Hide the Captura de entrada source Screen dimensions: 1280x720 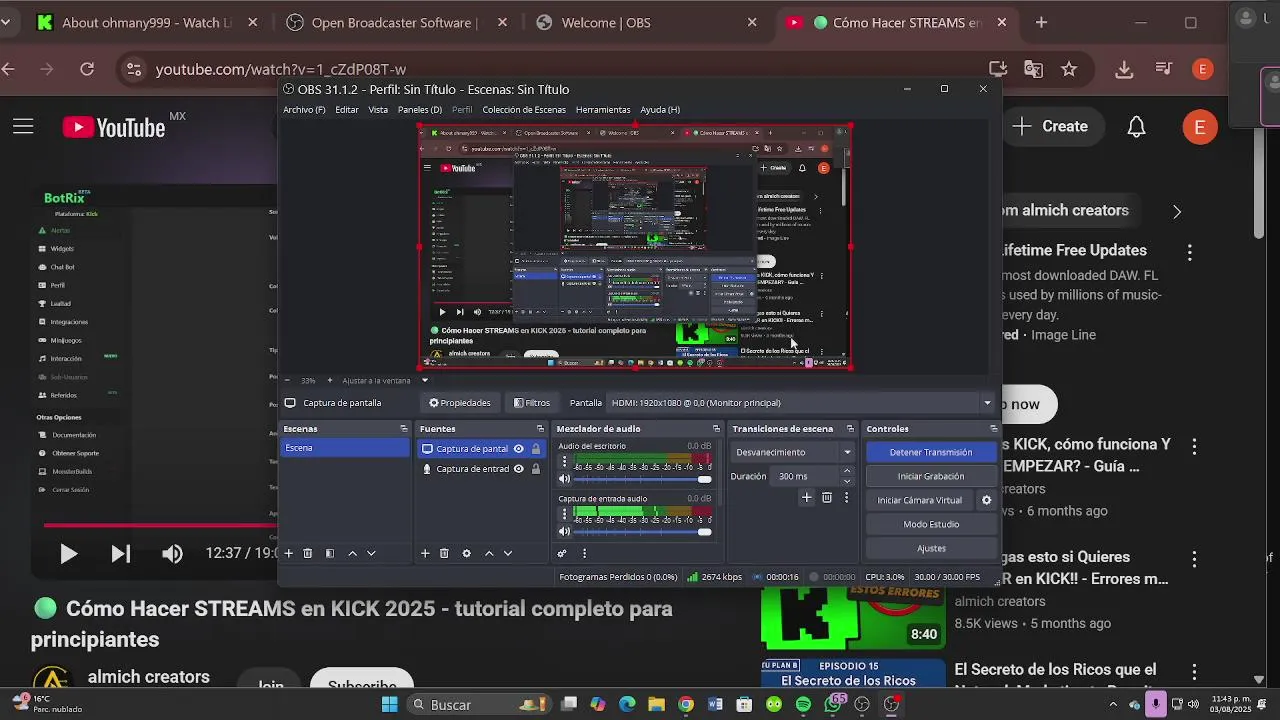[x=518, y=469]
